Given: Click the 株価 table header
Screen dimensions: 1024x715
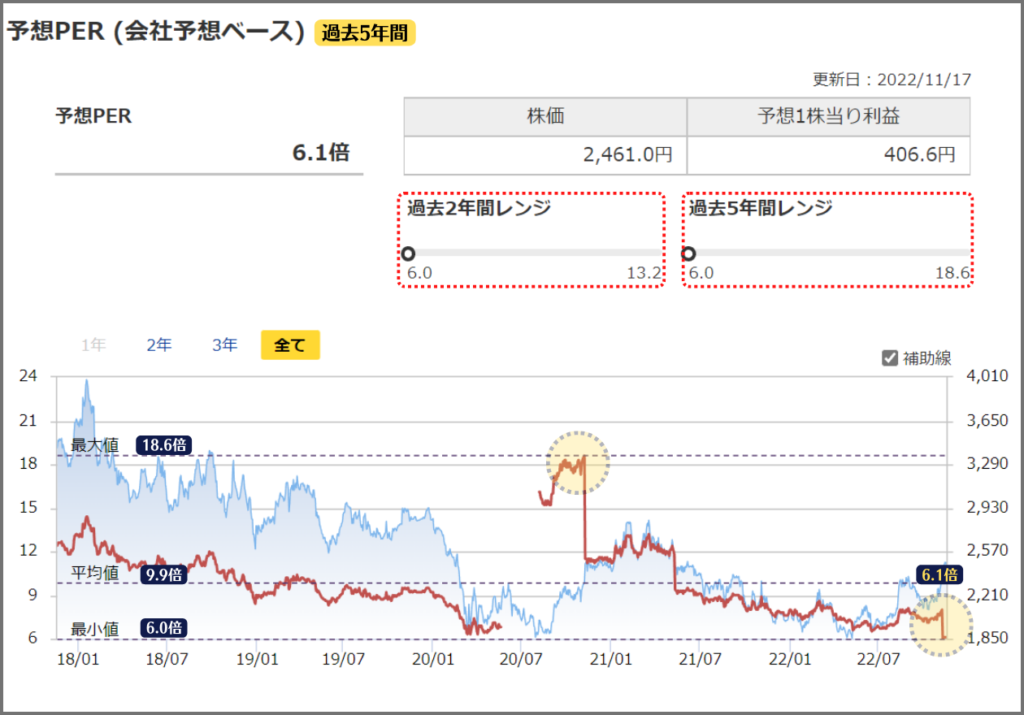Looking at the screenshot, I should 545,116.
